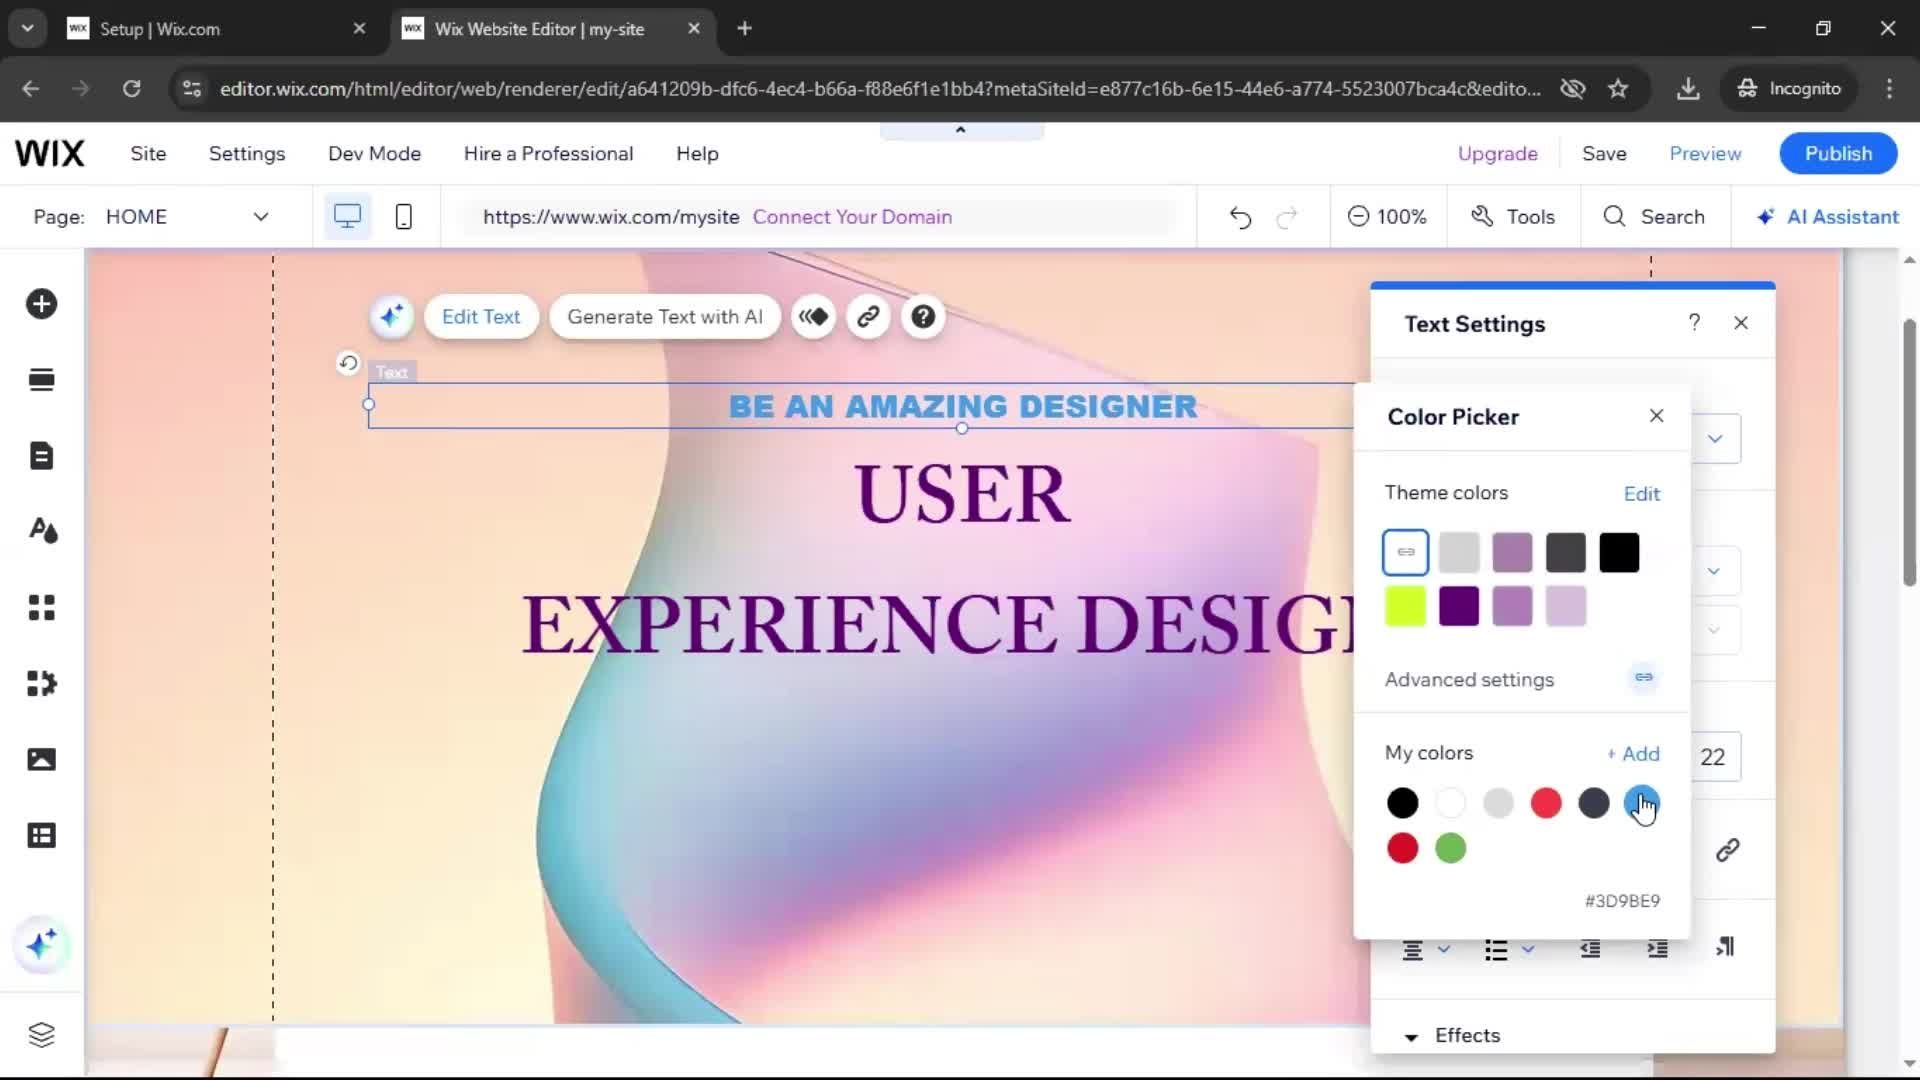
Task: Click the font size field showing 22
Action: (x=1714, y=757)
